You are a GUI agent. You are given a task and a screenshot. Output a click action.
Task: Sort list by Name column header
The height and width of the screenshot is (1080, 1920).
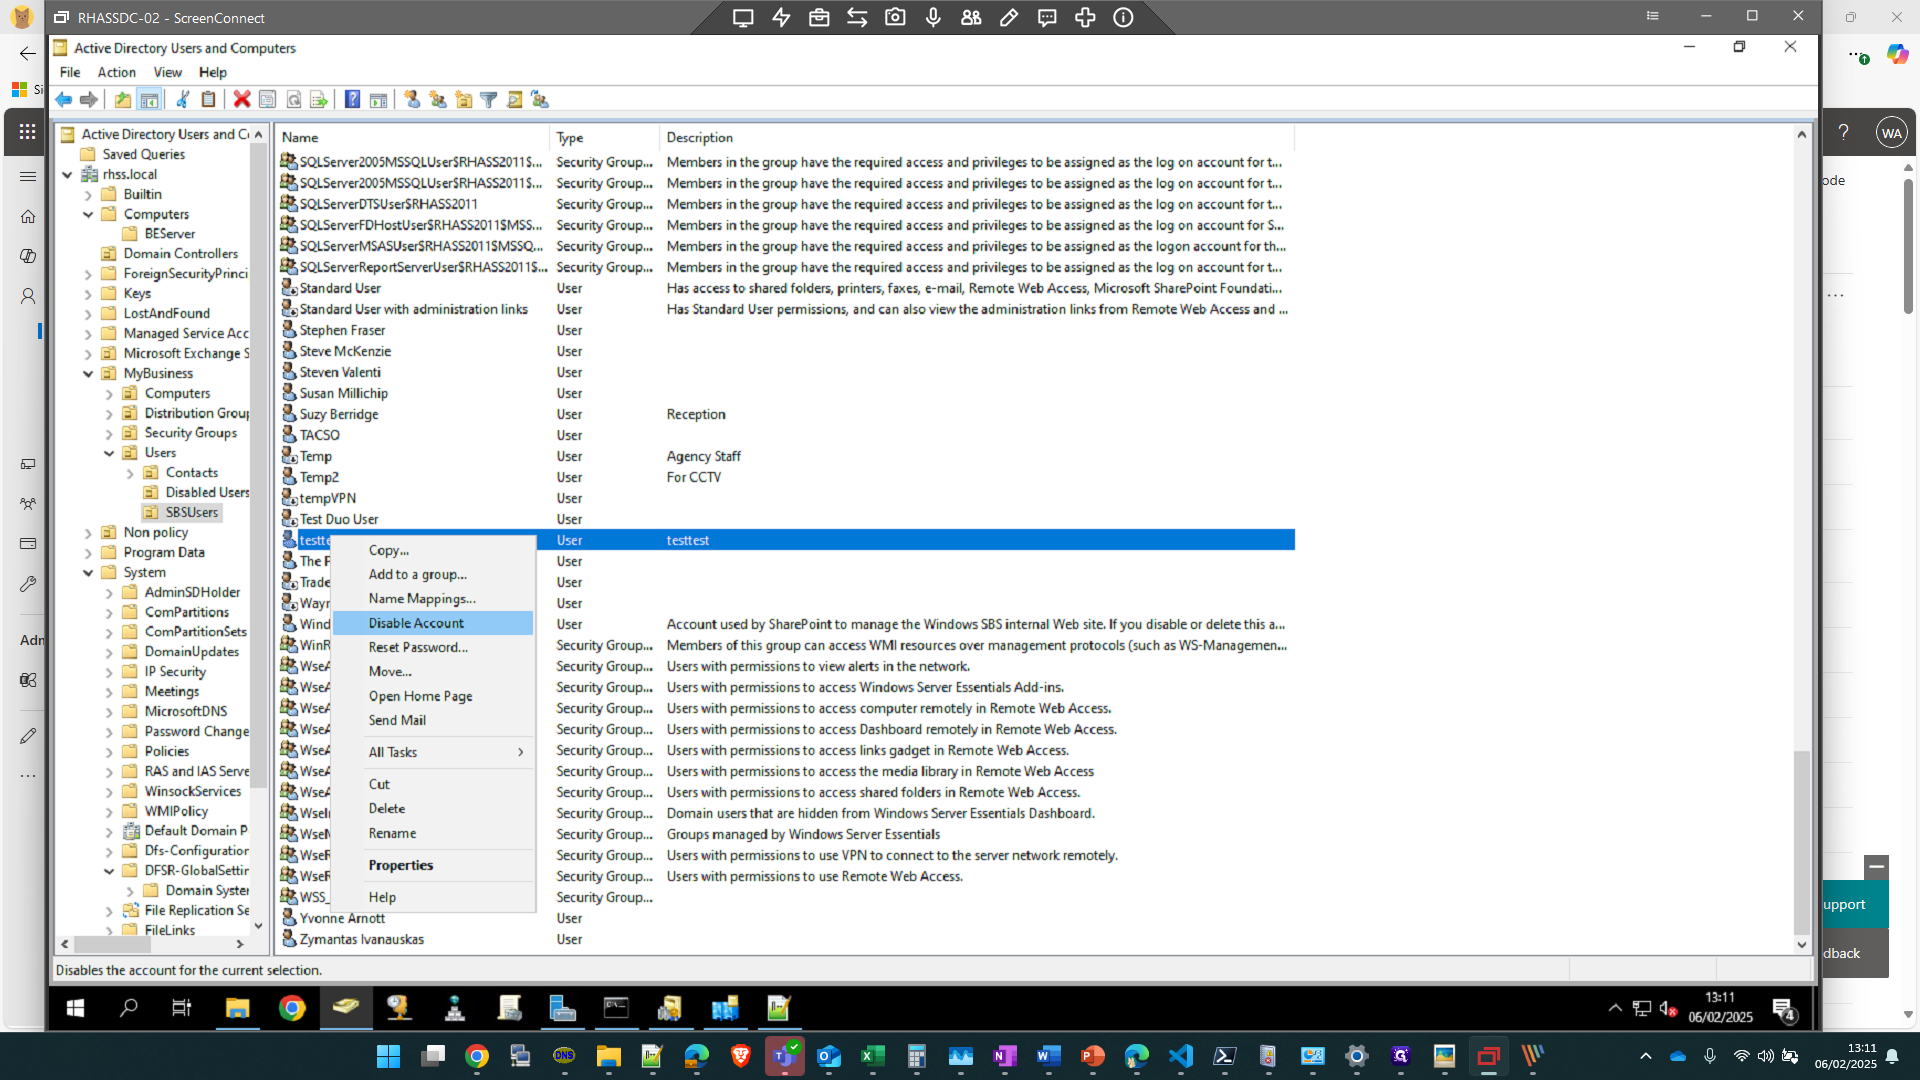[x=413, y=138]
